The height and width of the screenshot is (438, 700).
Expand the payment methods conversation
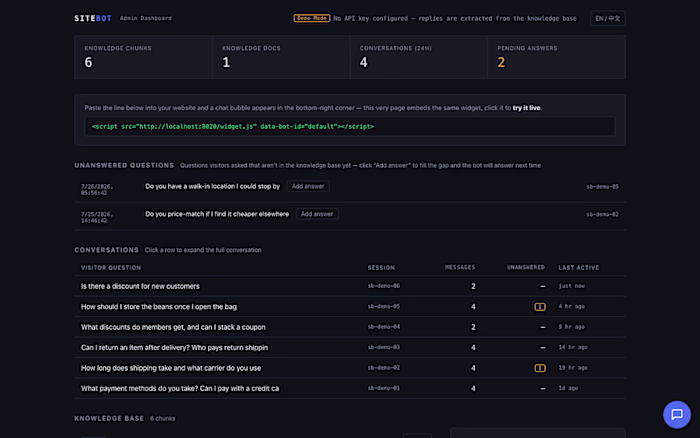point(350,388)
